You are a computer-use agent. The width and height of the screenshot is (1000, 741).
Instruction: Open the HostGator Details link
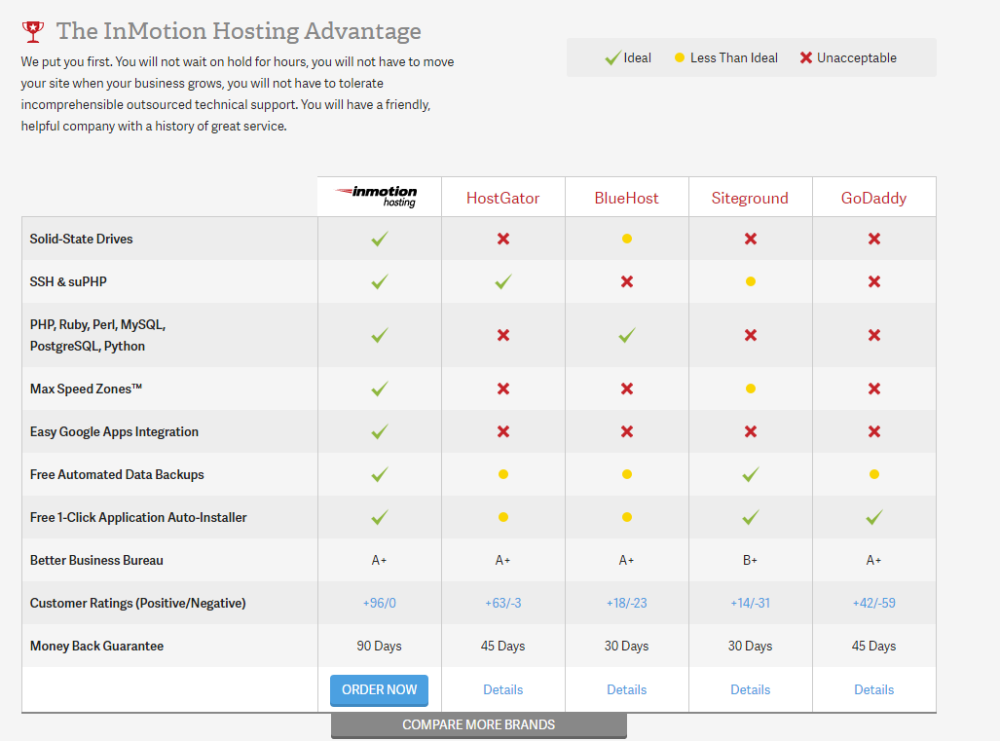(503, 689)
